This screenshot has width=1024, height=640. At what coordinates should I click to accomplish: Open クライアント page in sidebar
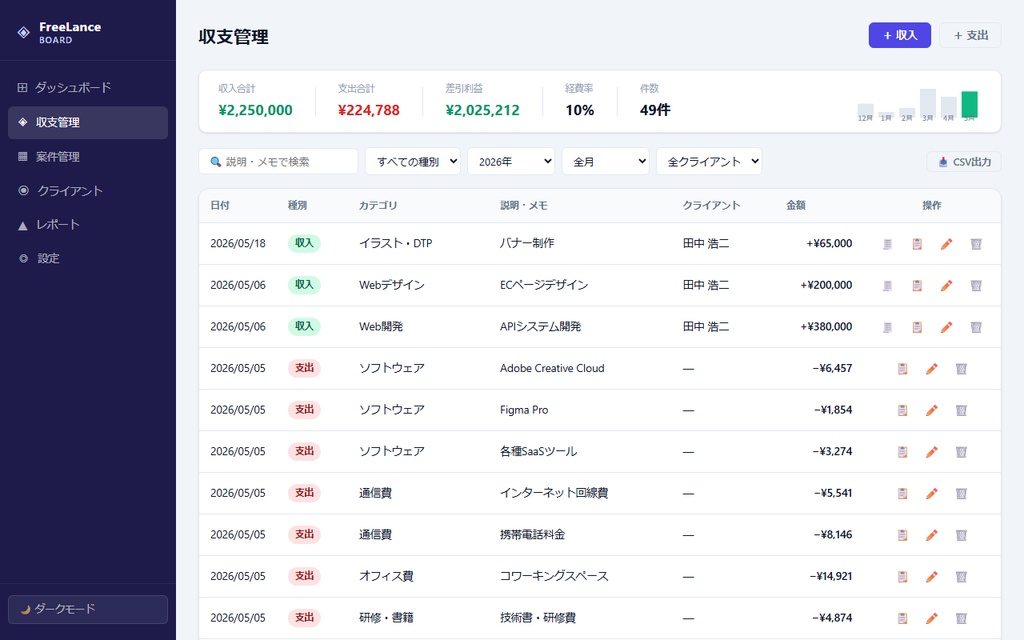point(88,191)
